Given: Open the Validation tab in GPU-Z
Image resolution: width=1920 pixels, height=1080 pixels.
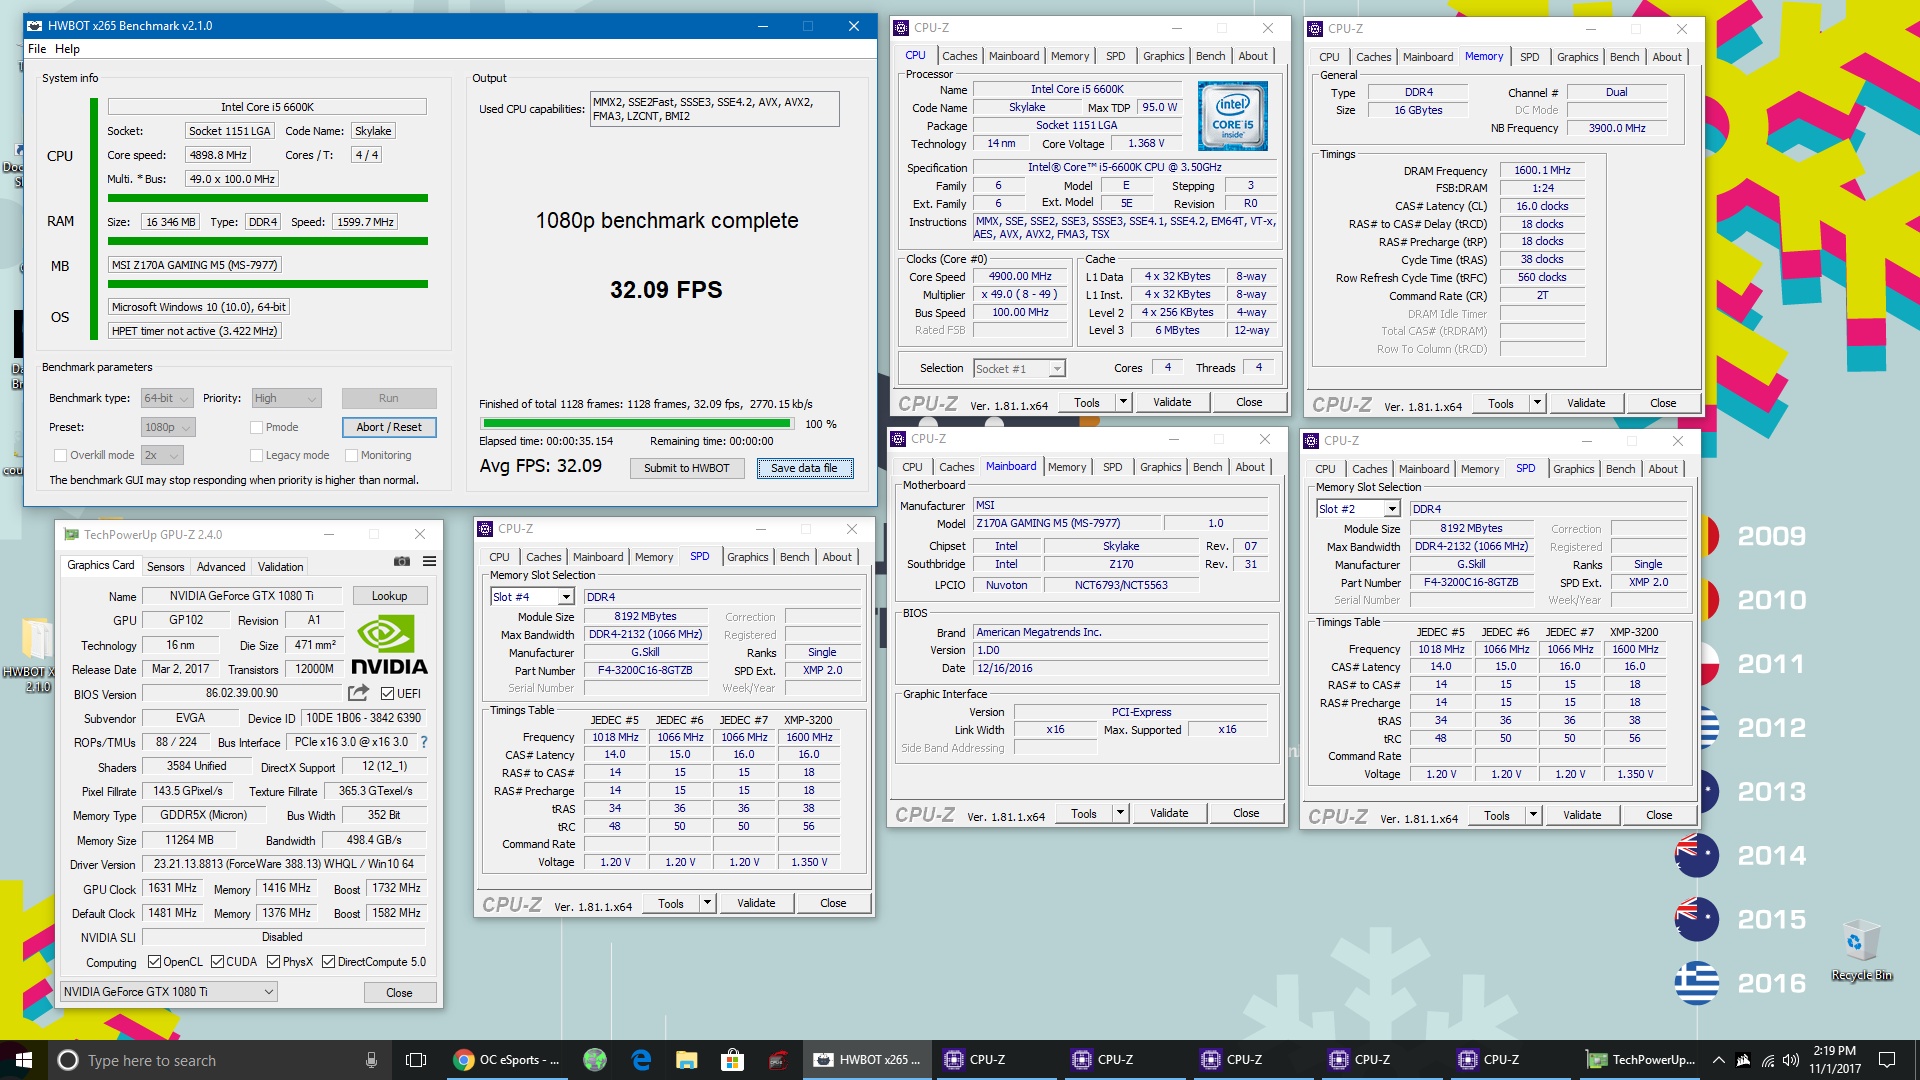Looking at the screenshot, I should pyautogui.click(x=280, y=566).
